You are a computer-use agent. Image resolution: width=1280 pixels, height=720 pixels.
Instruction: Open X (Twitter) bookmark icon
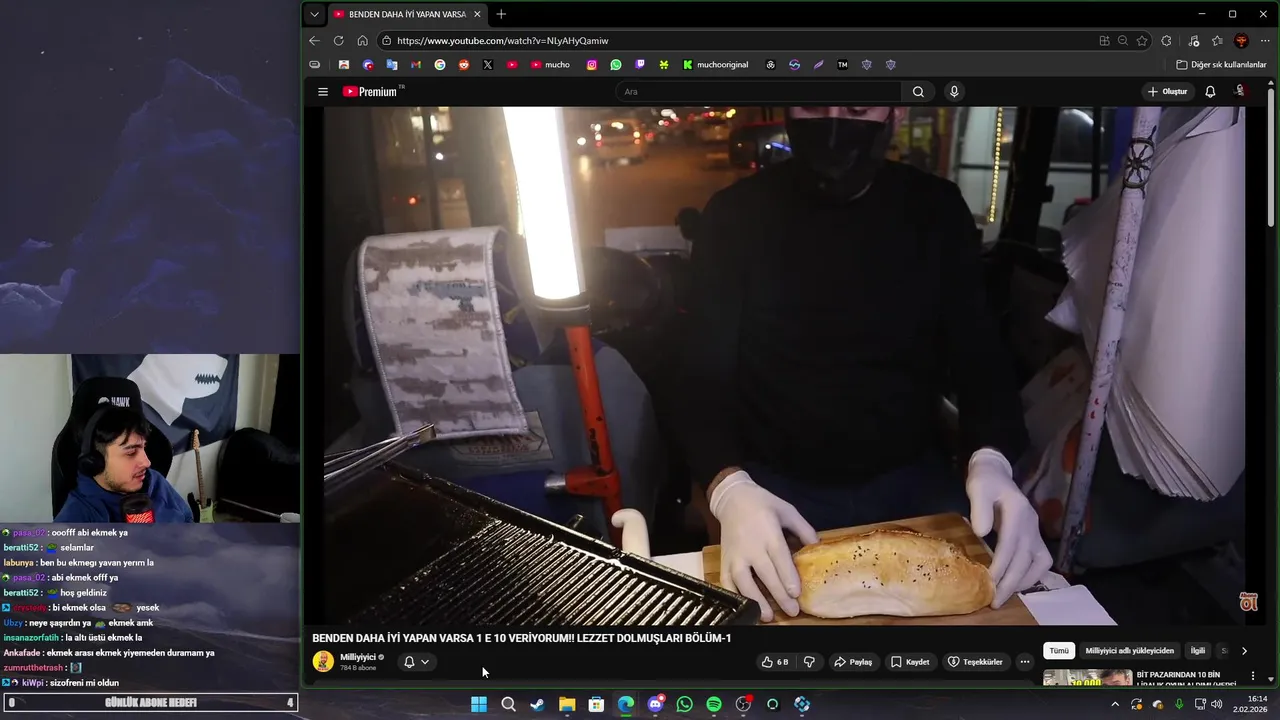click(x=488, y=65)
